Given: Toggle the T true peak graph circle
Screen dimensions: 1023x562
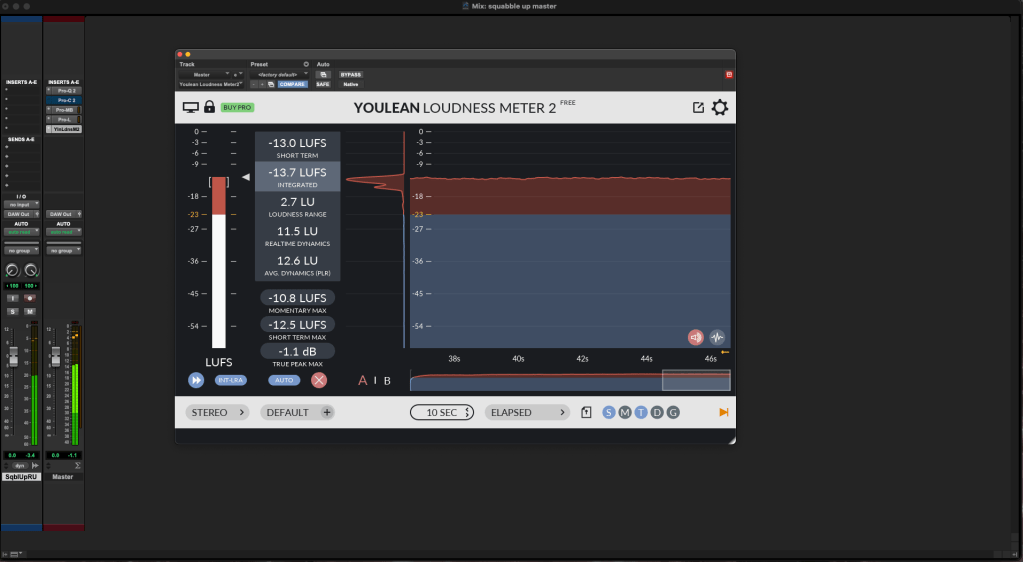Looking at the screenshot, I should (x=641, y=412).
